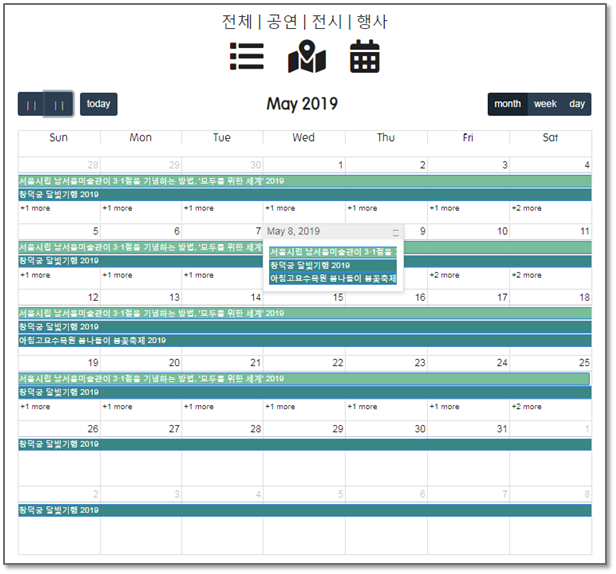The width and height of the screenshot is (616, 574).
Task: Expand '+1 more' under May 24
Action: coord(444,407)
